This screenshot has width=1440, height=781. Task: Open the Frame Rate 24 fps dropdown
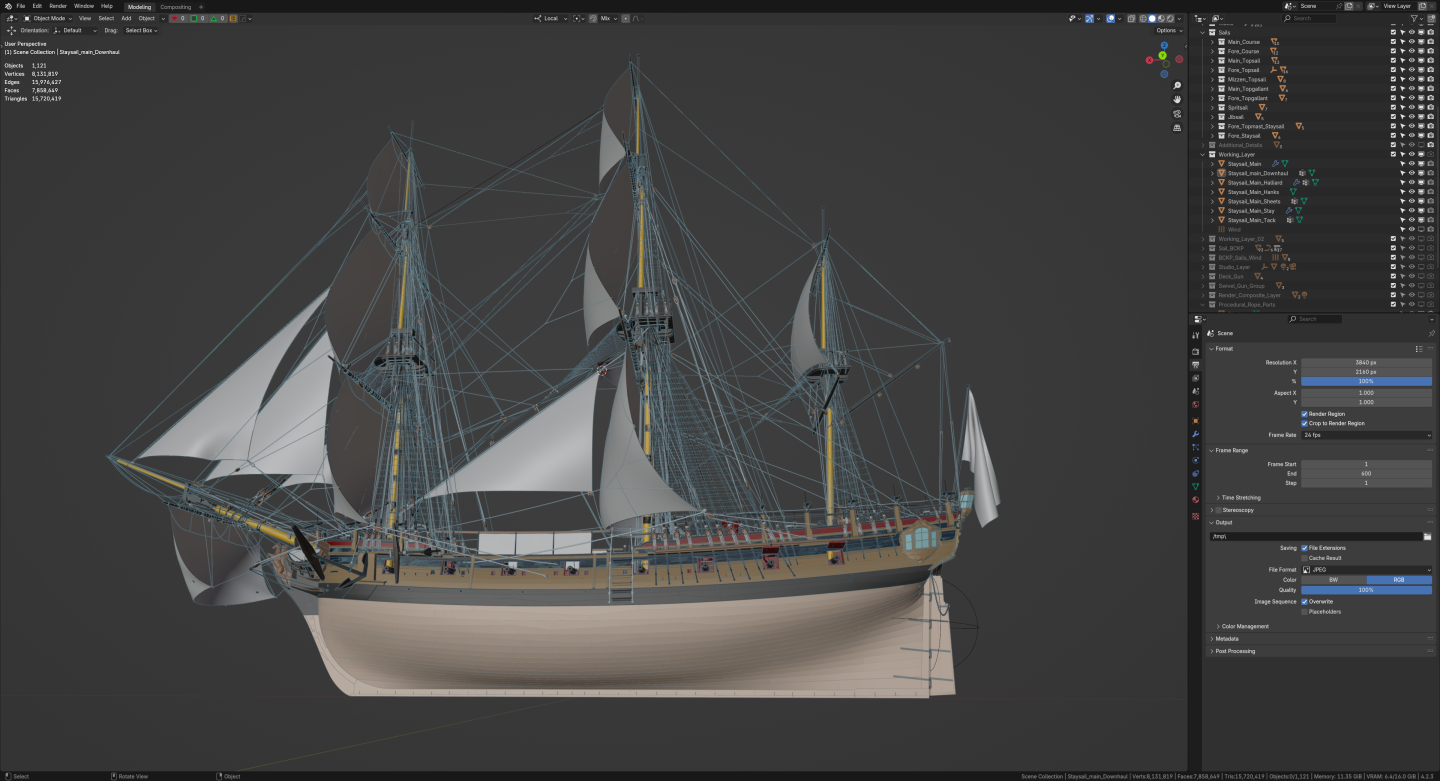click(1366, 435)
